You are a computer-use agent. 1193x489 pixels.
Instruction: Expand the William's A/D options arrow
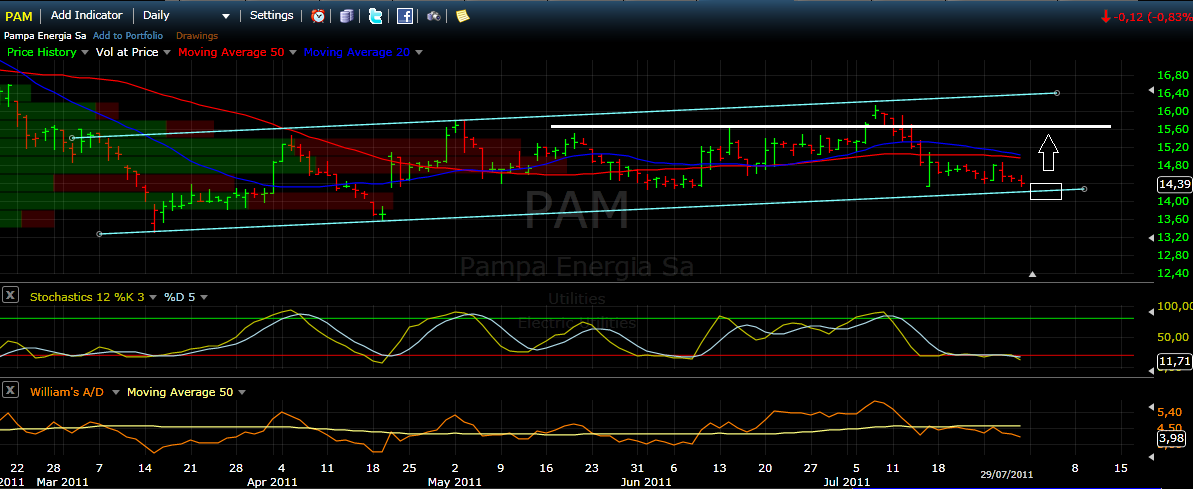point(116,392)
